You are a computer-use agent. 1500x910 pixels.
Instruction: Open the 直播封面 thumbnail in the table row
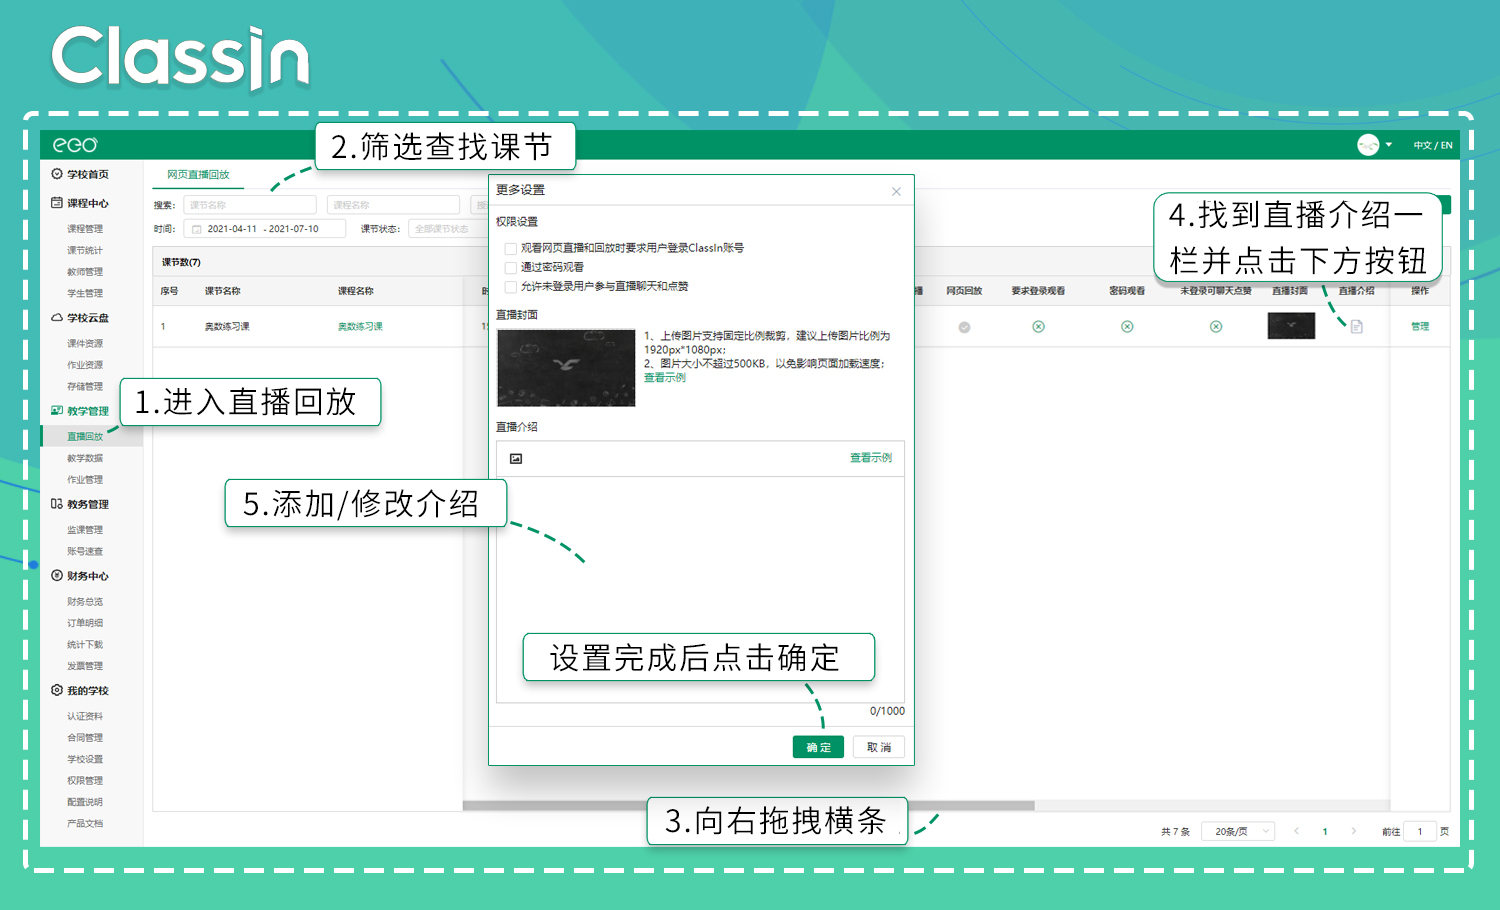[1291, 326]
